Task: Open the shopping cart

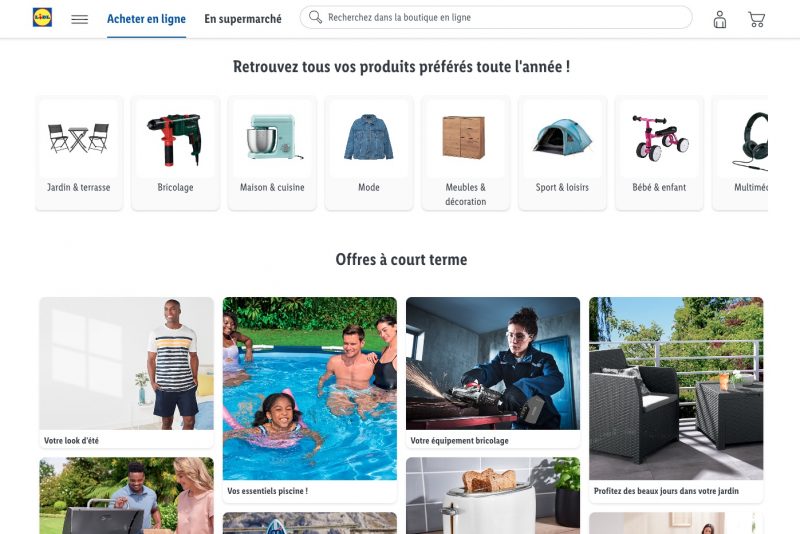Action: pos(756,19)
